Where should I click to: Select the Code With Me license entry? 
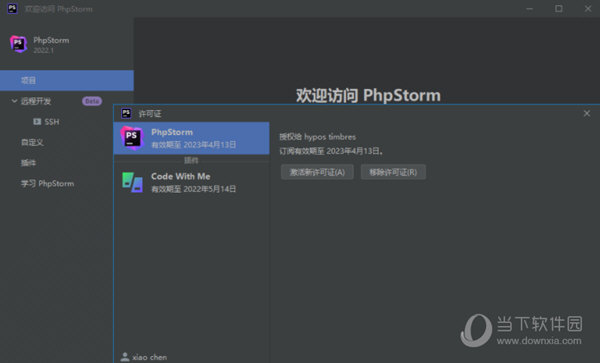point(191,182)
